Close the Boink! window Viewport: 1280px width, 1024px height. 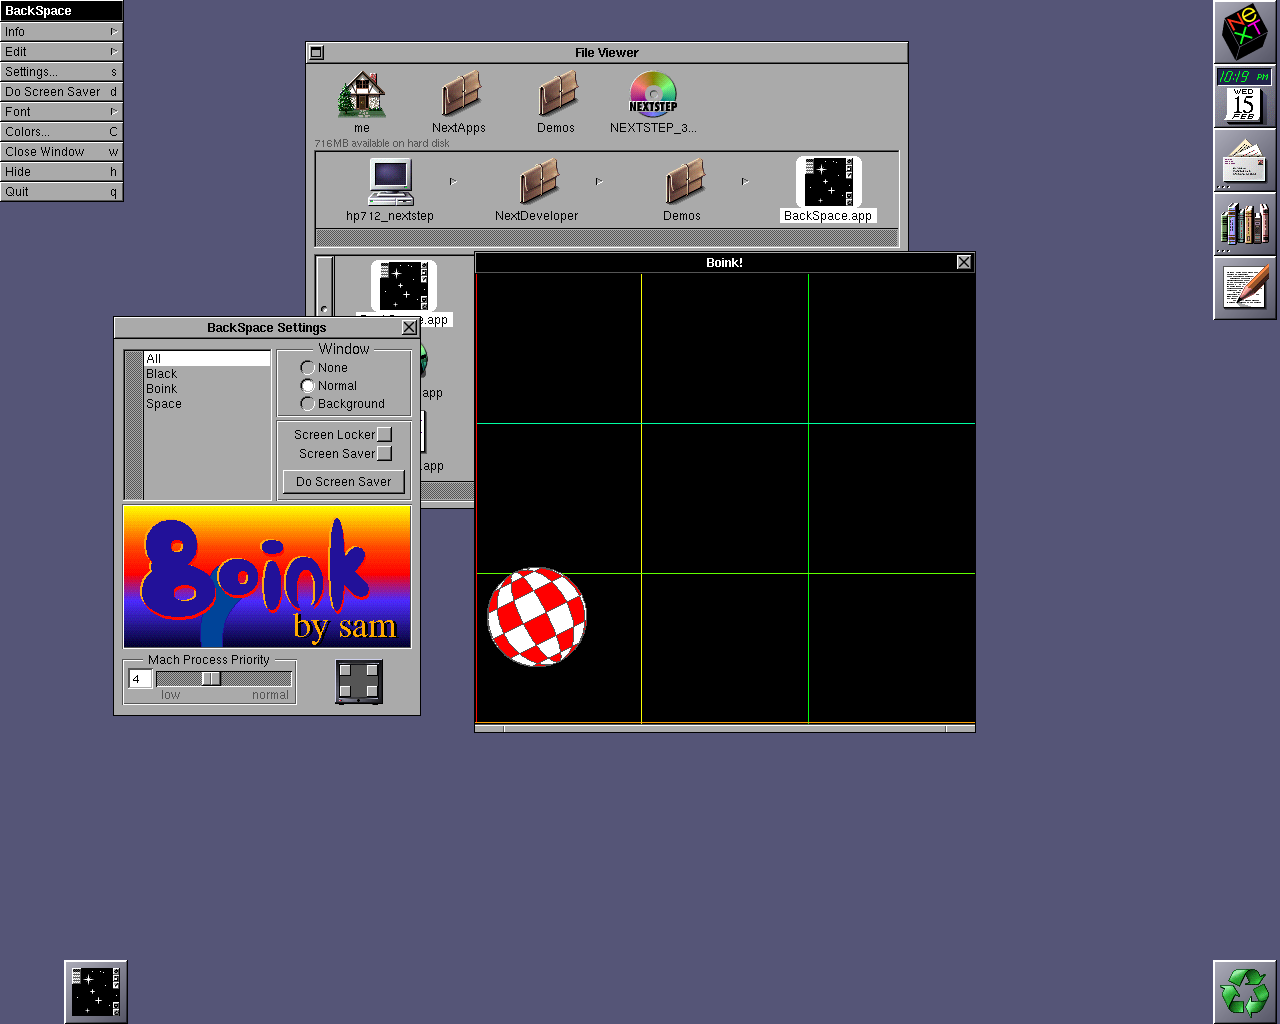tap(964, 262)
